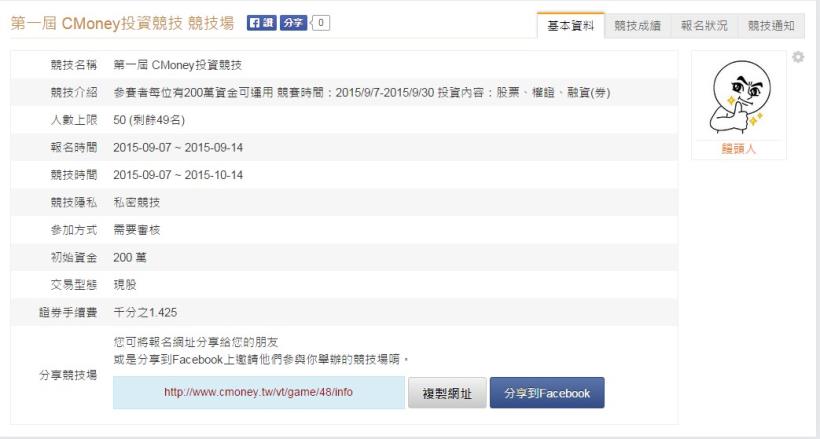Click the 分享到Facebook button

click(x=547, y=393)
